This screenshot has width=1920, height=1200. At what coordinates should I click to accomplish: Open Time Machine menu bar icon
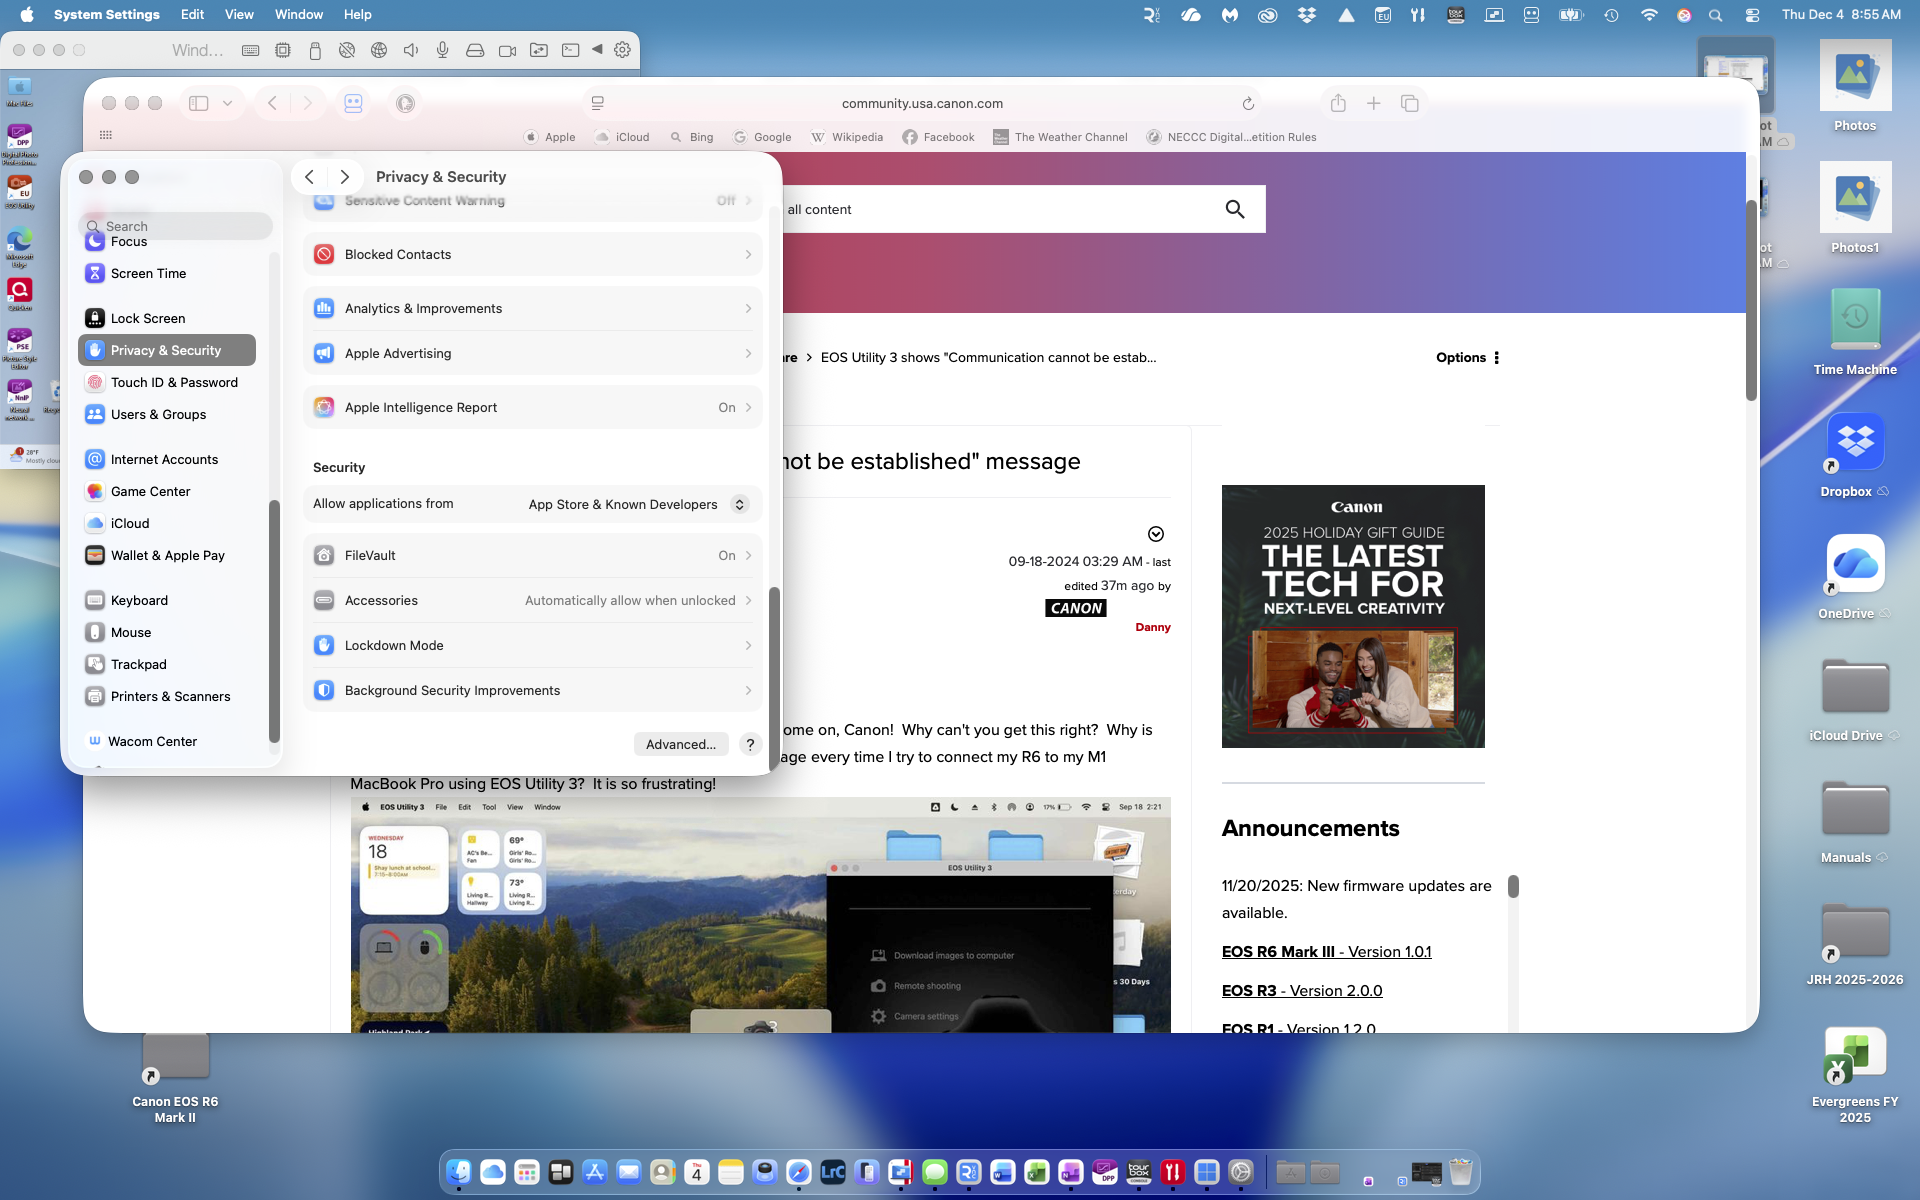(1611, 15)
